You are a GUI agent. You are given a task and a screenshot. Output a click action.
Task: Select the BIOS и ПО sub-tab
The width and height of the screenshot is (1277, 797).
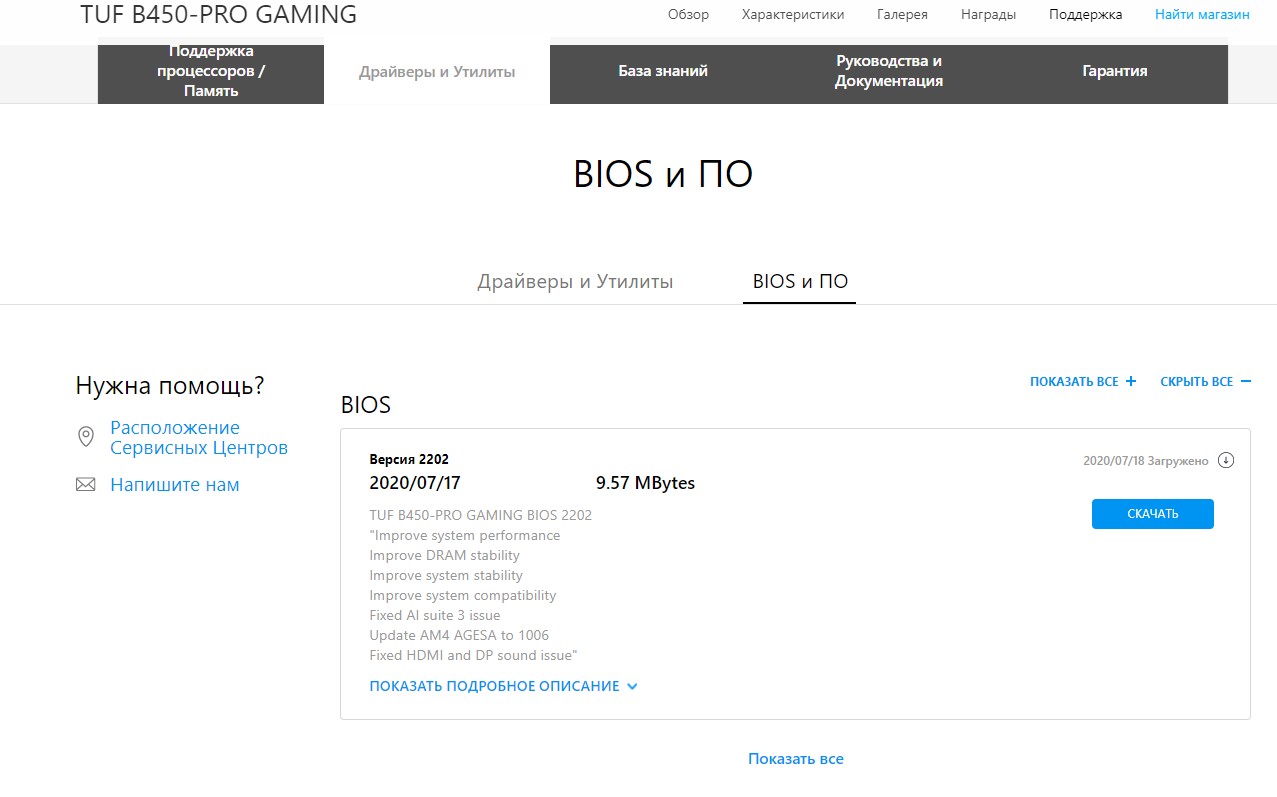[800, 282]
